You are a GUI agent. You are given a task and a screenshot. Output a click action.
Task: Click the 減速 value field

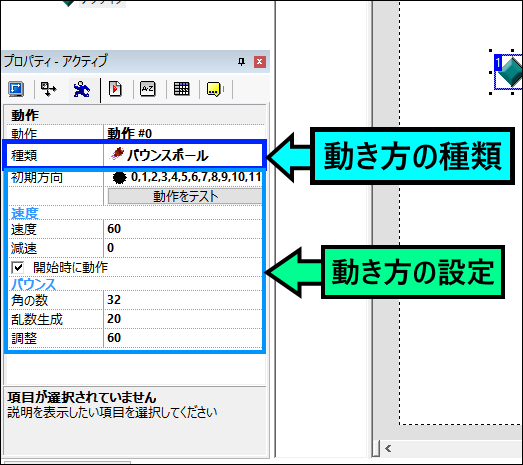(183, 248)
